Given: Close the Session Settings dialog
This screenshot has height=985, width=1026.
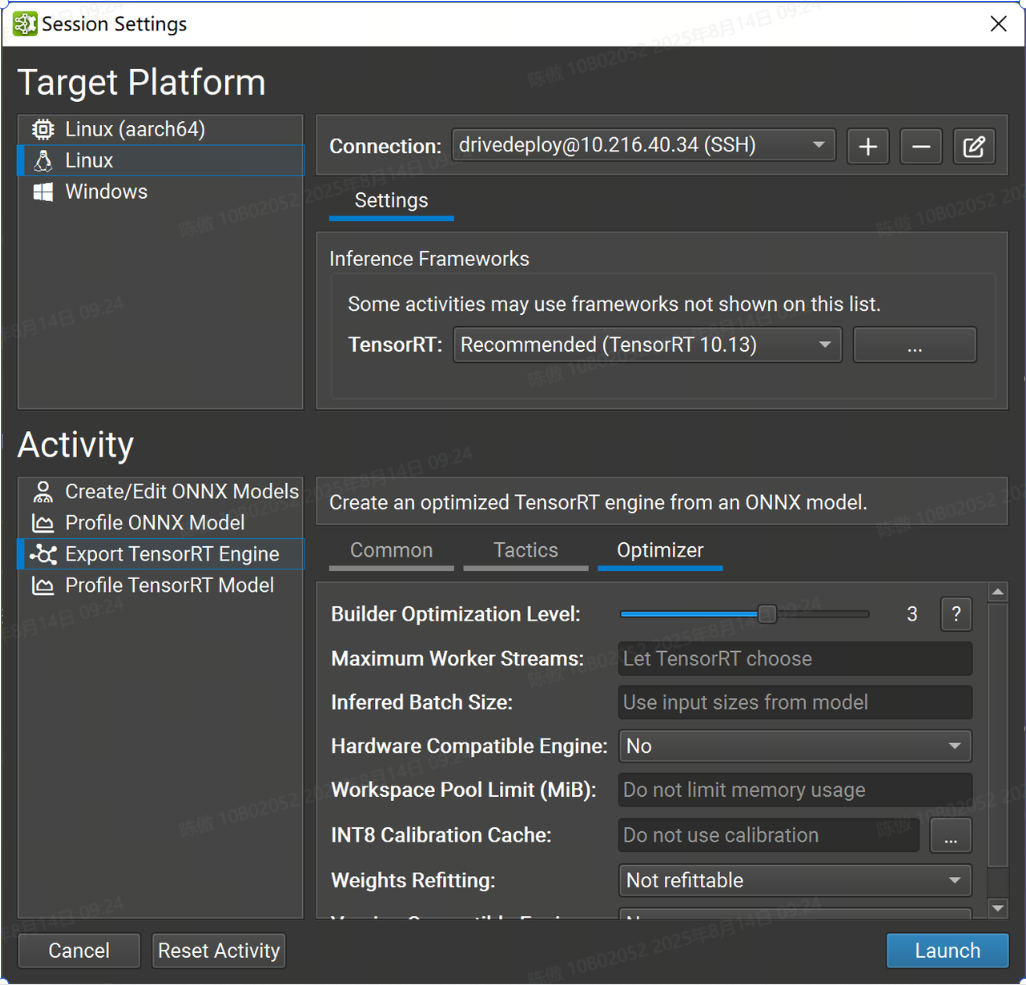Looking at the screenshot, I should tap(999, 24).
